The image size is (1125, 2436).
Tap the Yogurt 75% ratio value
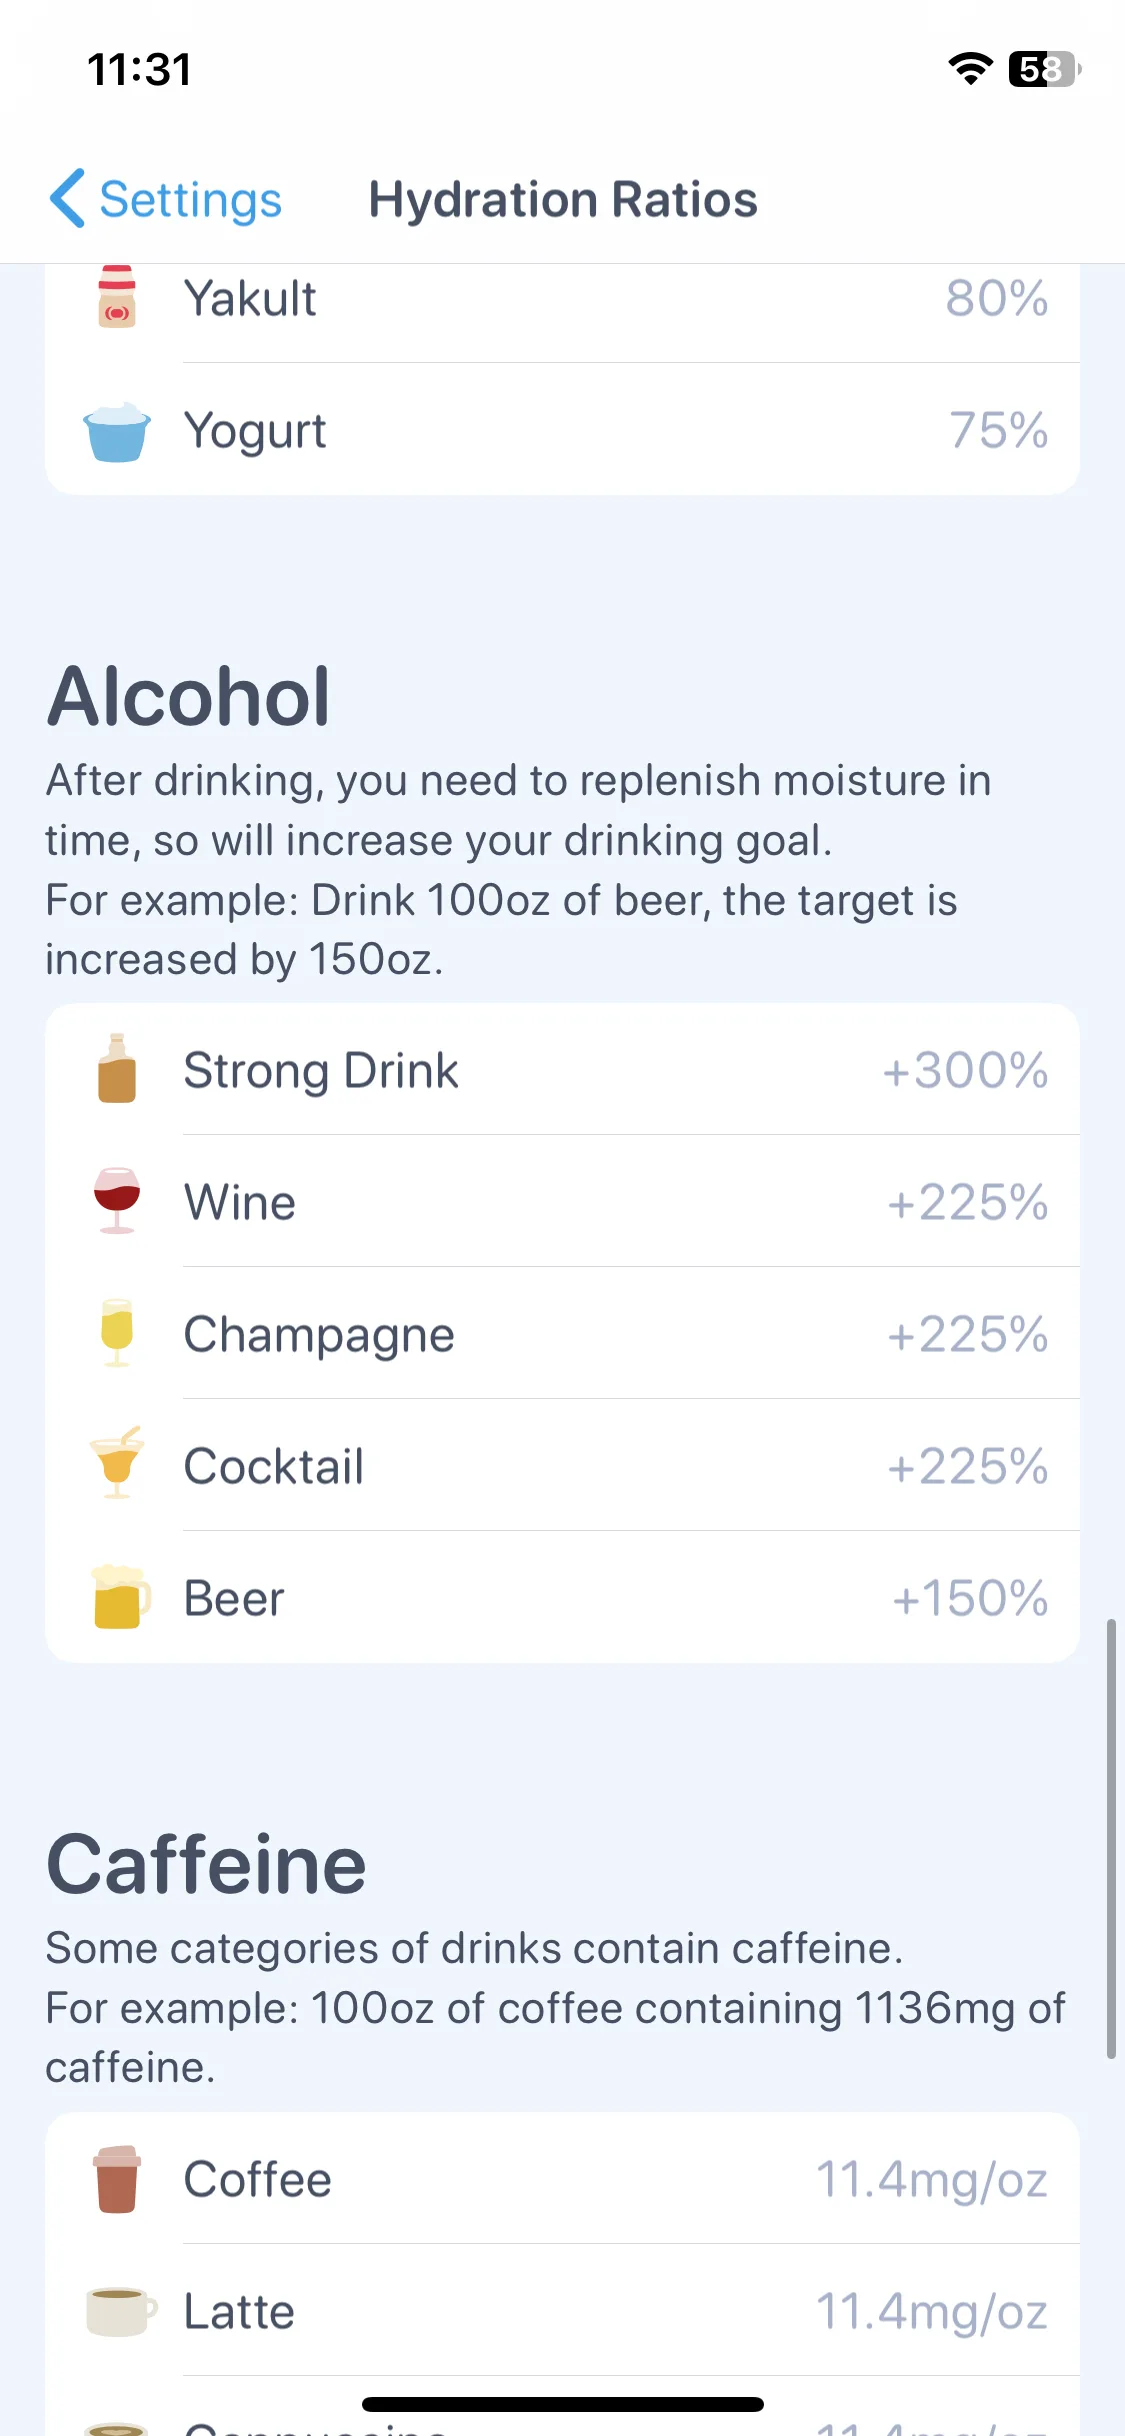998,430
